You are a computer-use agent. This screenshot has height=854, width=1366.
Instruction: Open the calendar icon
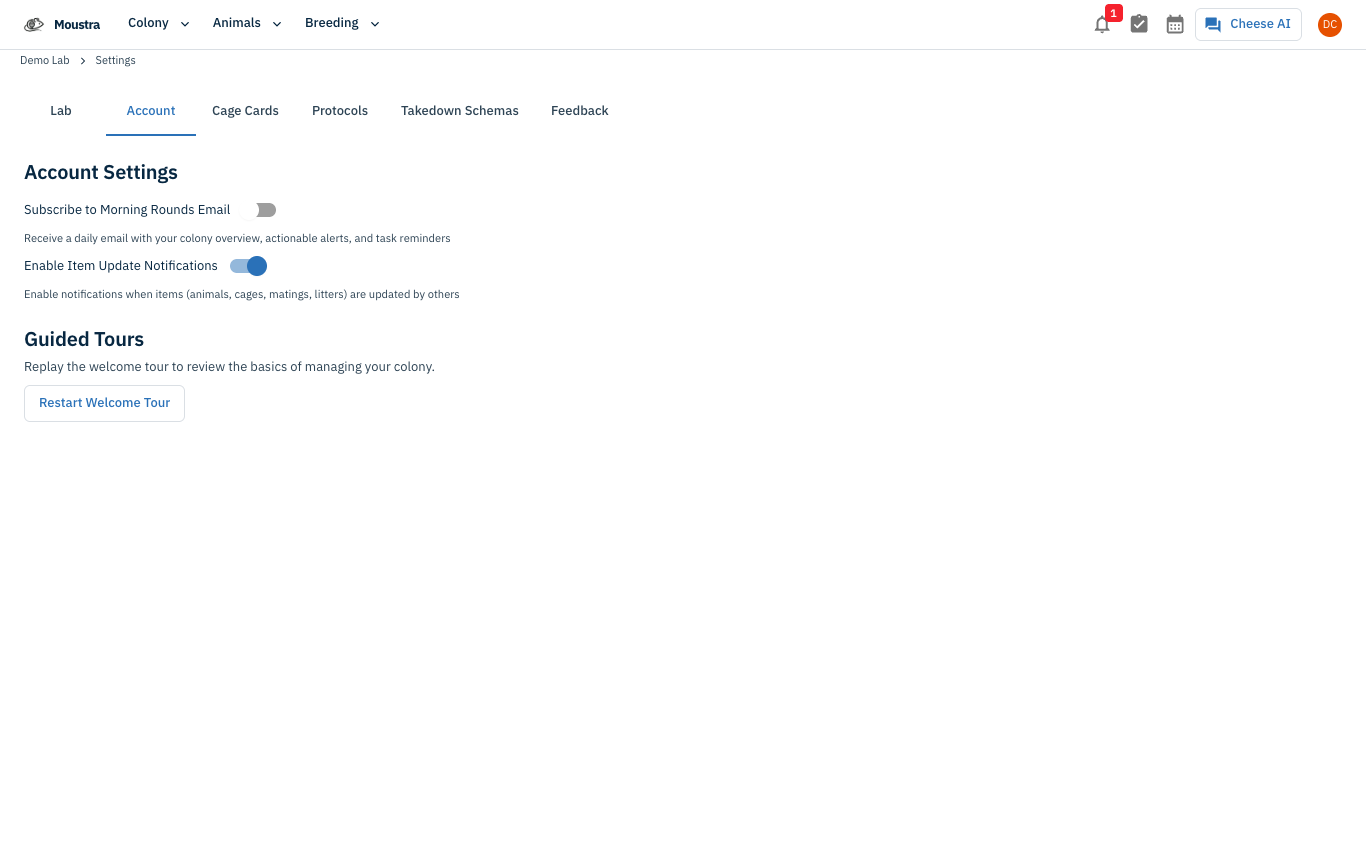coord(1175,24)
